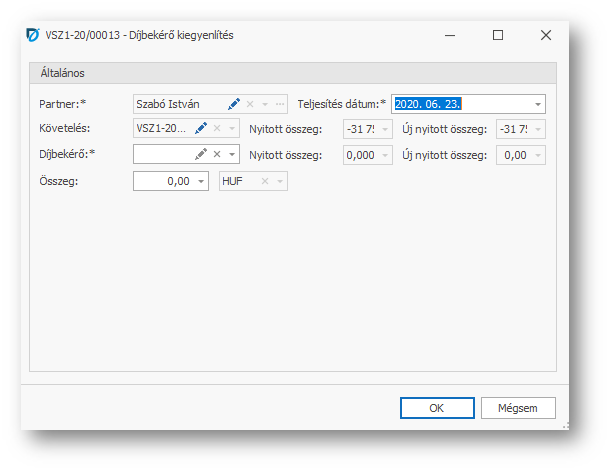The width and height of the screenshot is (611, 472).
Task: Click into the Teljesítés dátum date field
Action: pyautogui.click(x=460, y=103)
